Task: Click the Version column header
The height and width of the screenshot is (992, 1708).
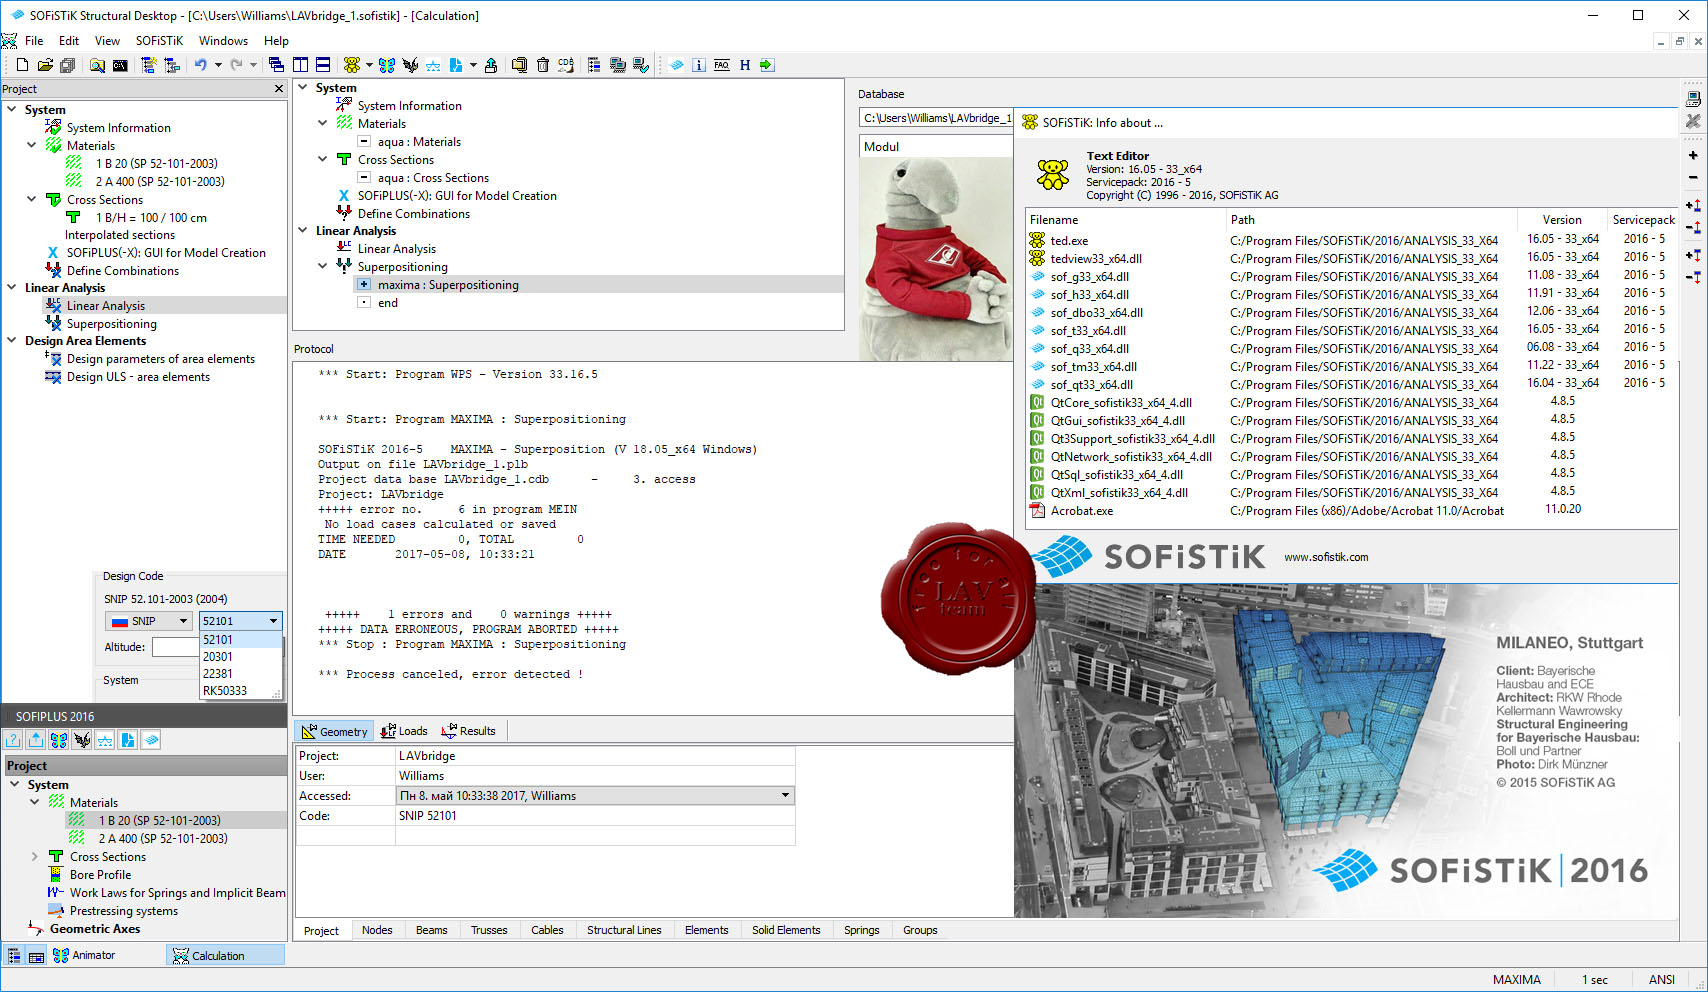Action: tap(1562, 220)
